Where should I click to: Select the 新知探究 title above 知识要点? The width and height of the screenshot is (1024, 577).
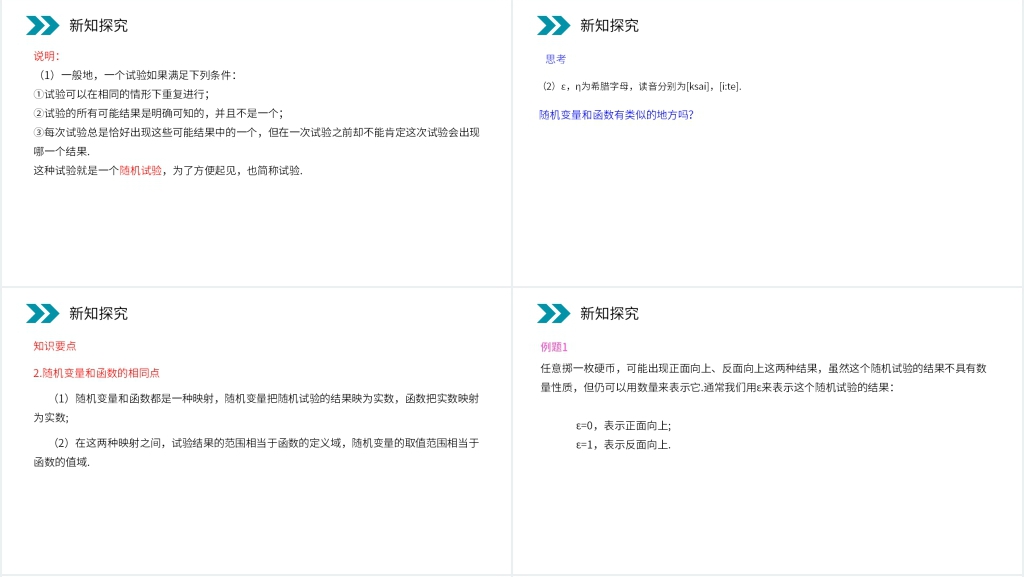click(98, 314)
